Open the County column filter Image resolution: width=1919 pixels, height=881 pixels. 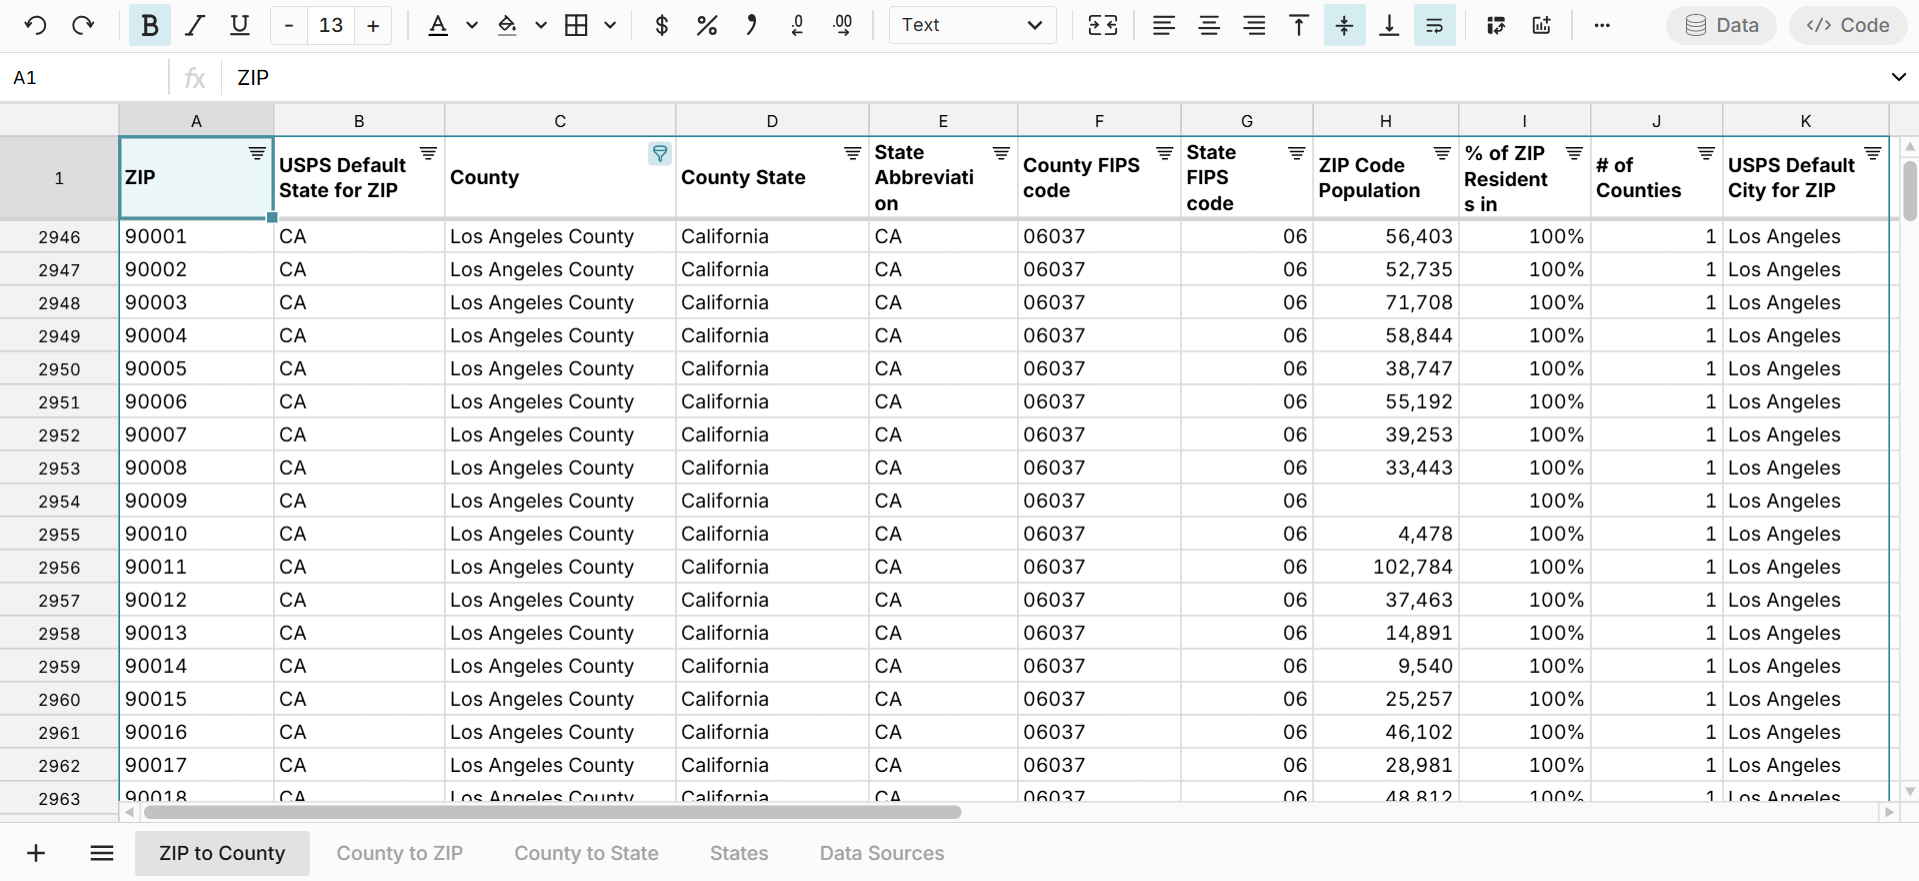[x=659, y=153]
